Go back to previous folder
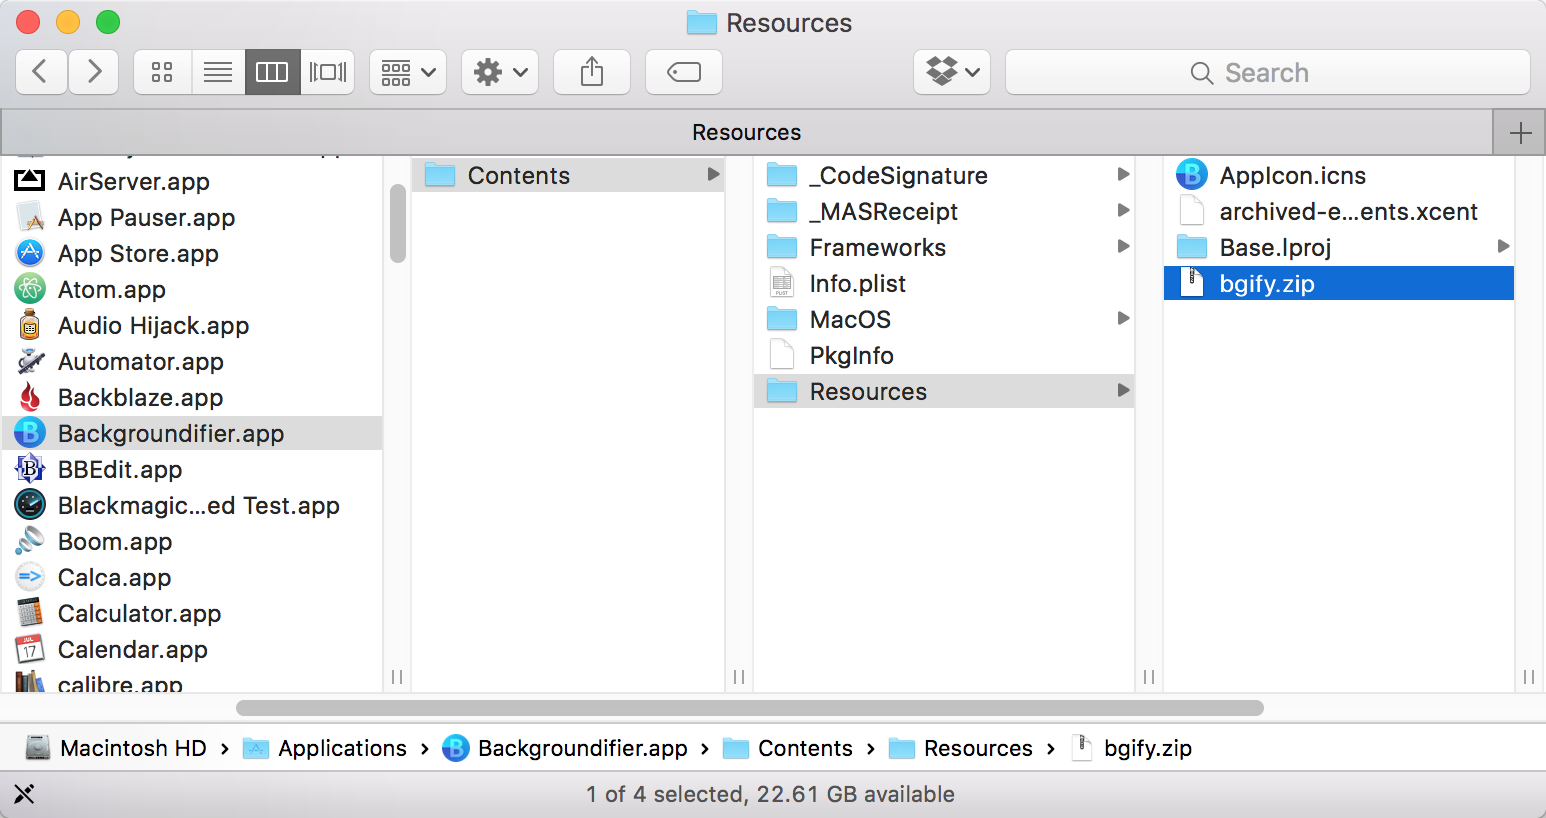The image size is (1546, 818). tap(41, 72)
